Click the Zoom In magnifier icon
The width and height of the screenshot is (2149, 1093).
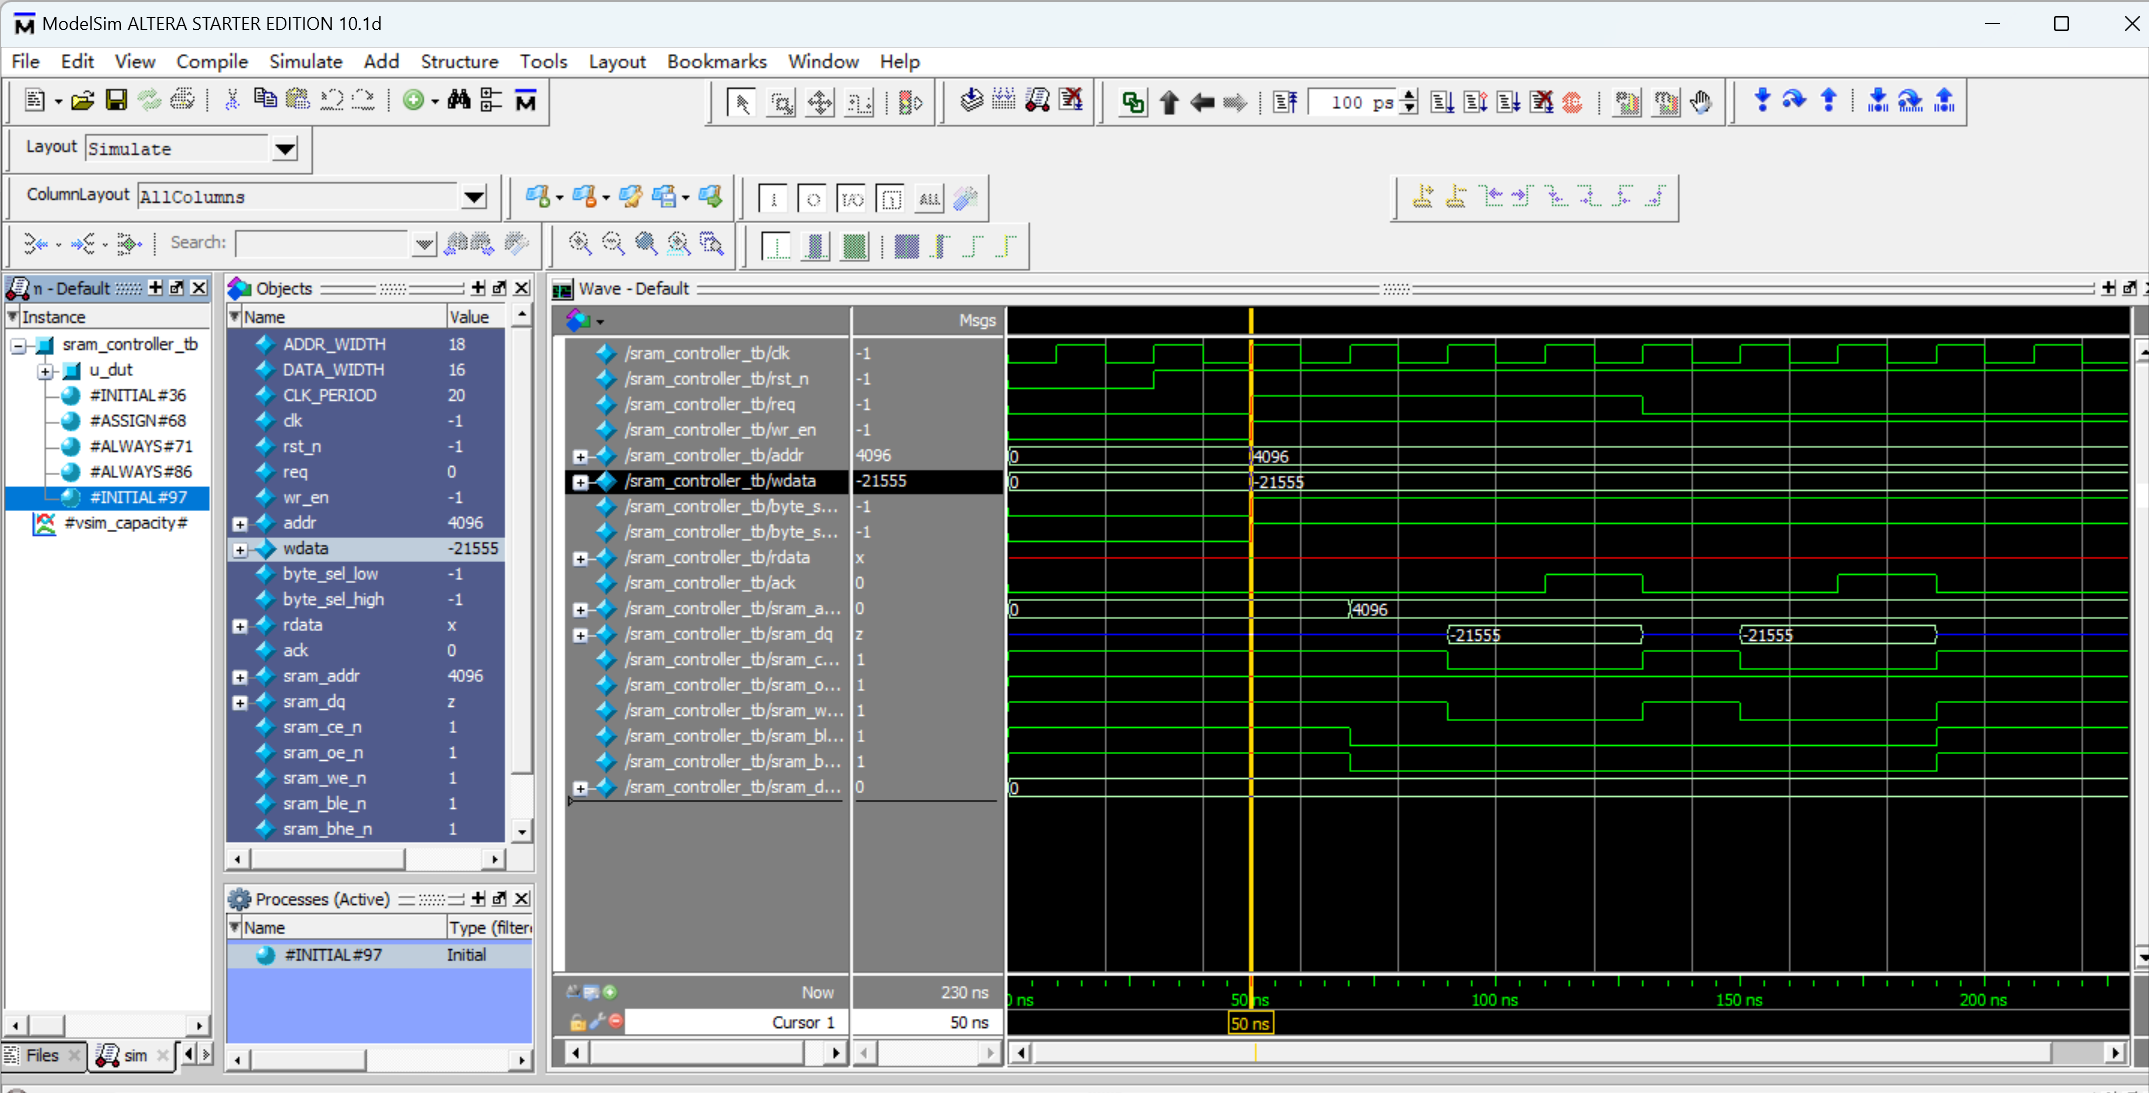(579, 244)
